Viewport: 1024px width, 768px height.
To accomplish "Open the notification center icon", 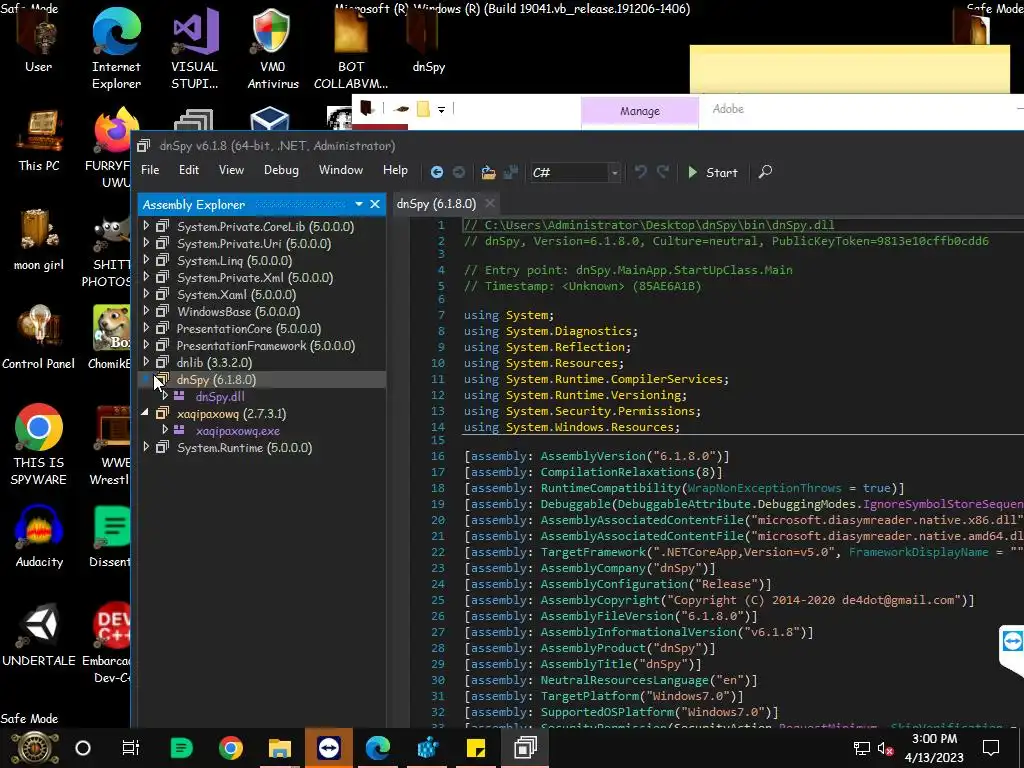I will [x=991, y=748].
